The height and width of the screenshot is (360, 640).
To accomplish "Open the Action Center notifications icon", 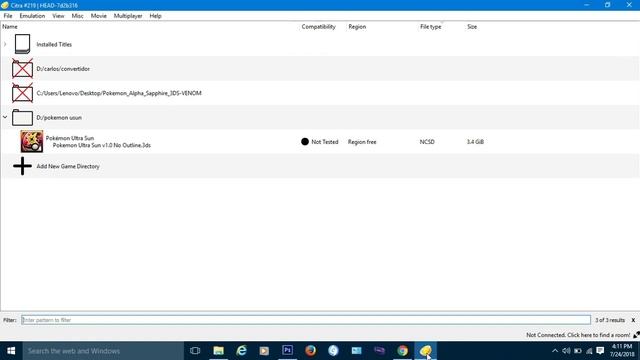I will (600, 351).
